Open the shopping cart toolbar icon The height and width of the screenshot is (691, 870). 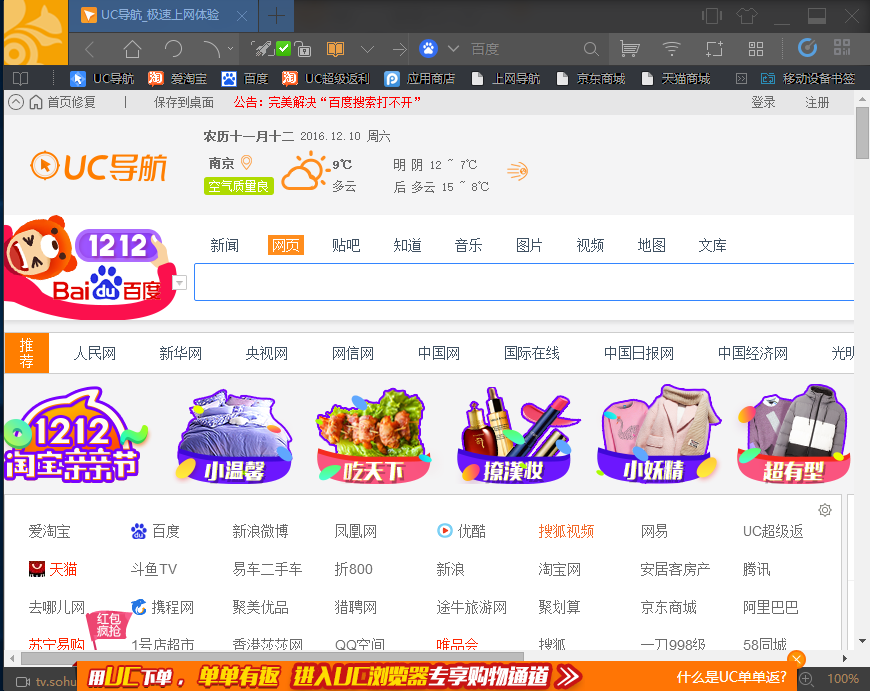[x=629, y=49]
